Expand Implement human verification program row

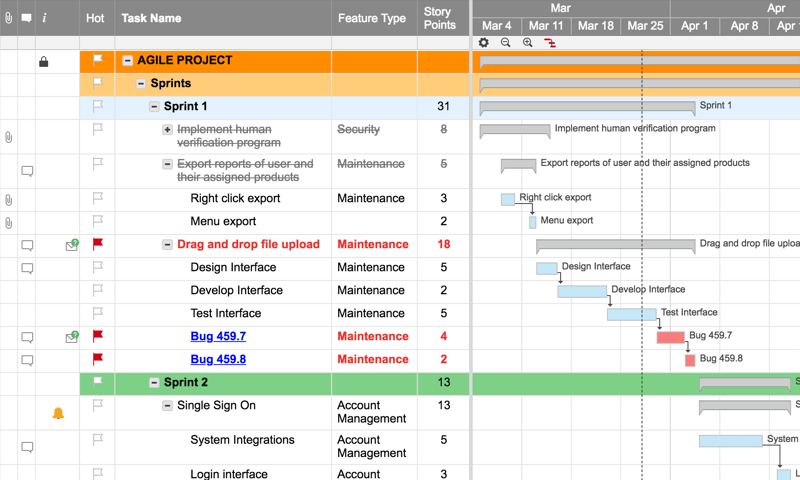point(168,130)
